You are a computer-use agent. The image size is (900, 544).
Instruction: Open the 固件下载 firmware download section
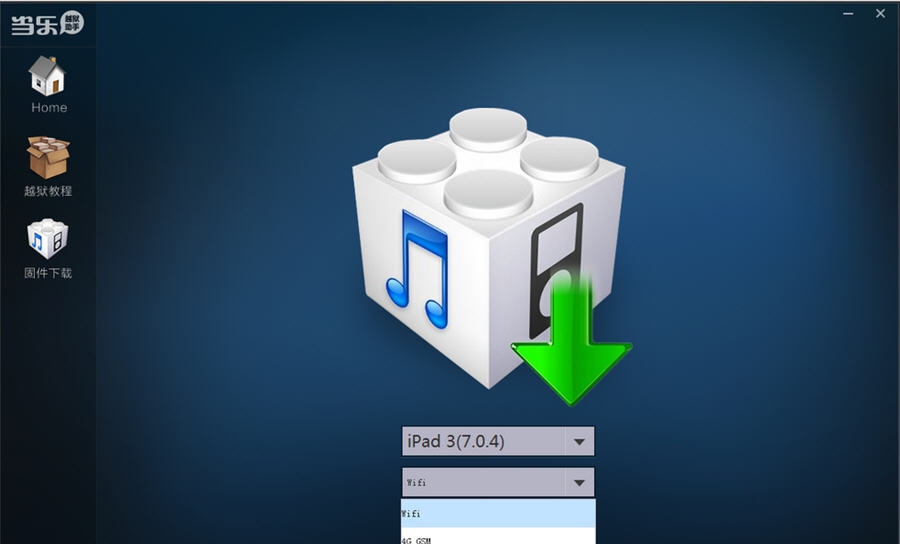pyautogui.click(x=48, y=248)
